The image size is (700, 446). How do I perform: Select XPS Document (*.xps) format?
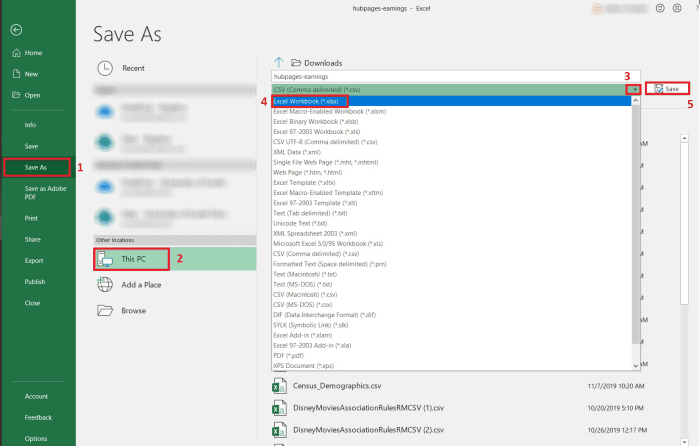(451, 366)
